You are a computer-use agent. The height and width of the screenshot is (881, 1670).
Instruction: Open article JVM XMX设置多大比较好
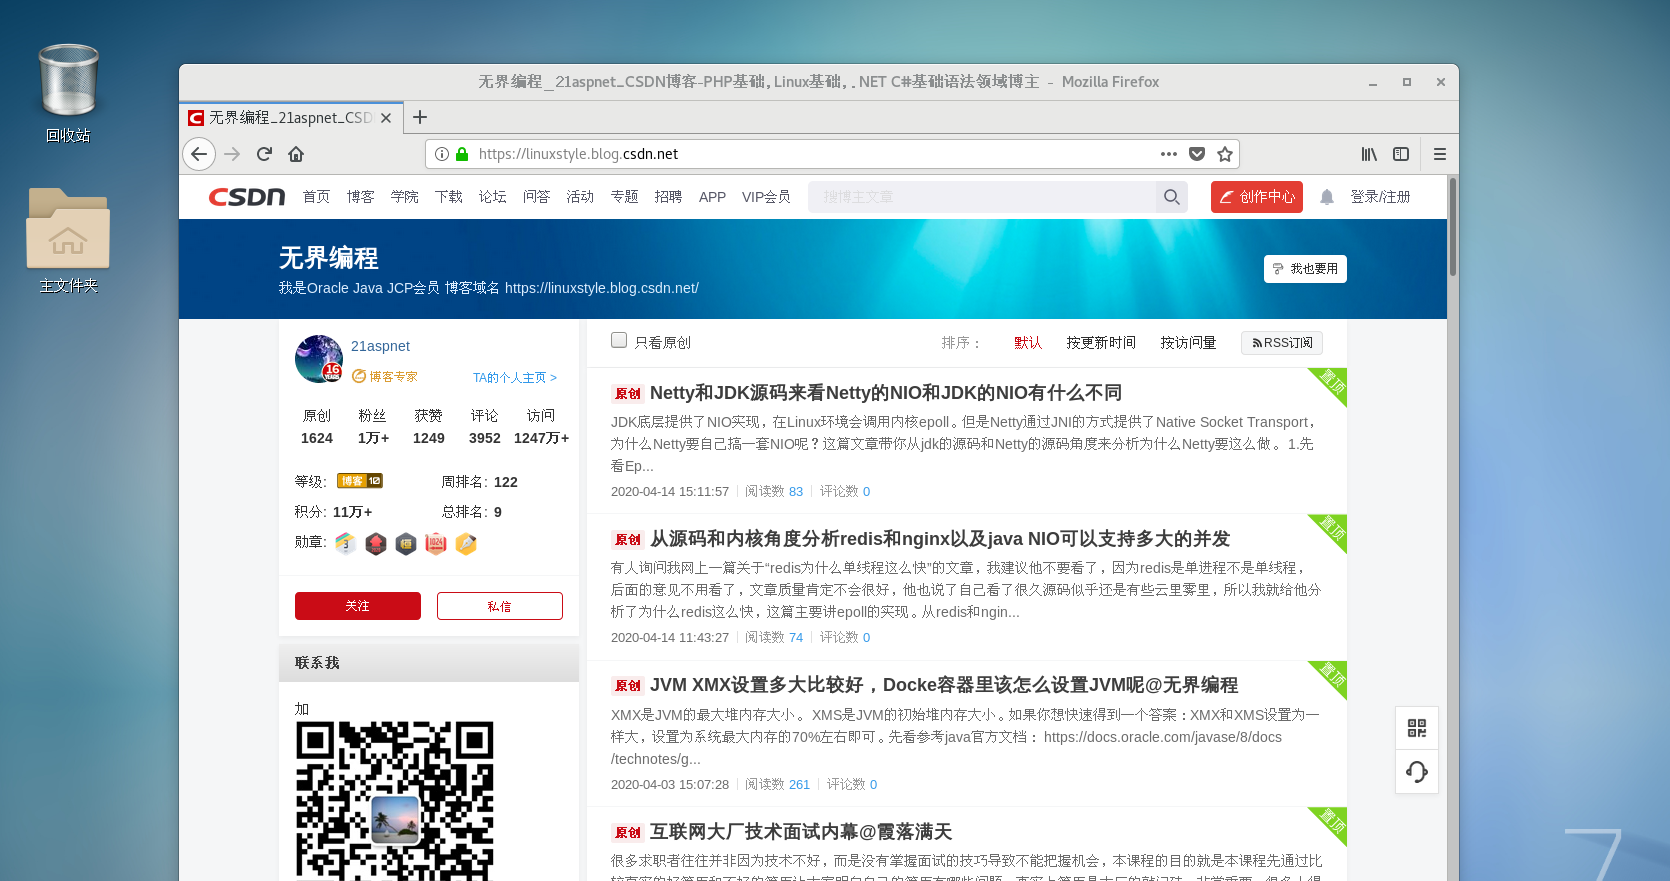point(943,685)
